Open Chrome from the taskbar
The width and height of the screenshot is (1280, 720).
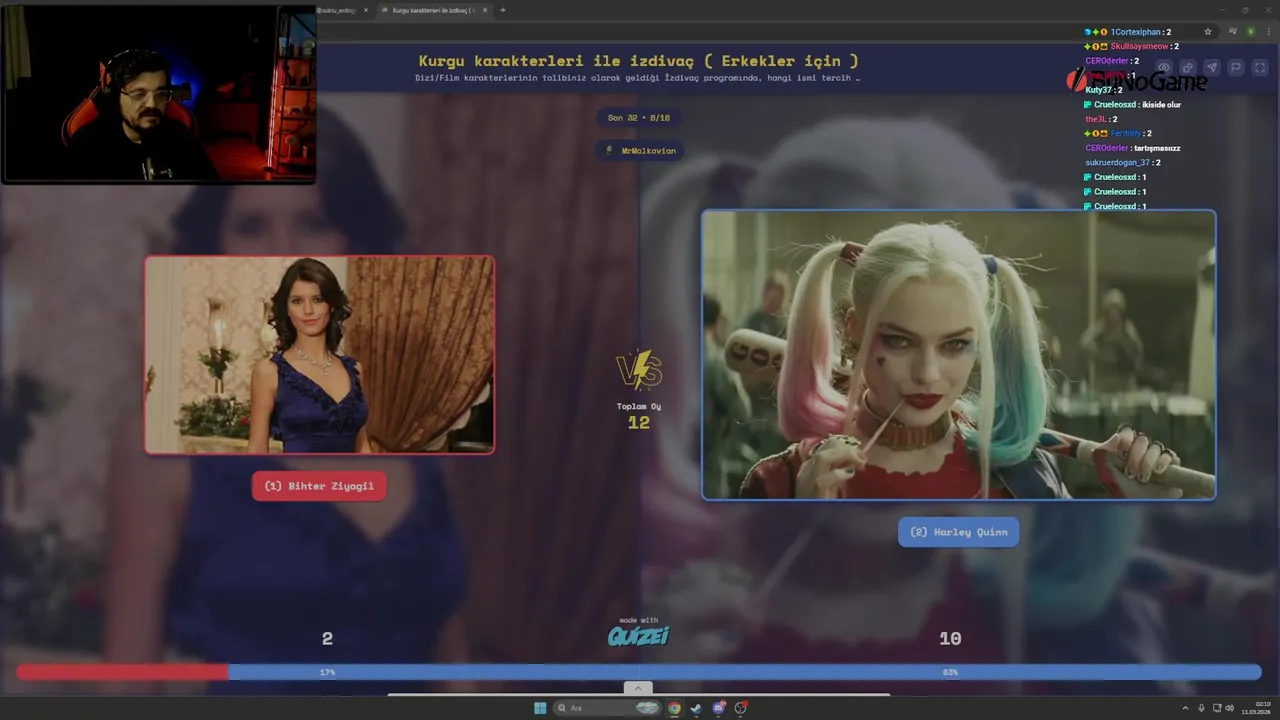coord(675,708)
